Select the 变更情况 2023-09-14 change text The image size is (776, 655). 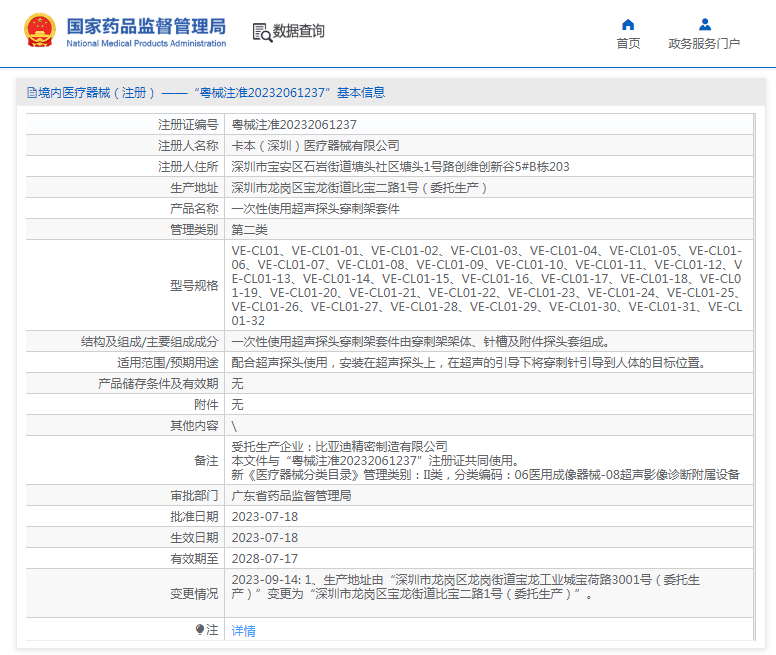pyautogui.click(x=466, y=586)
